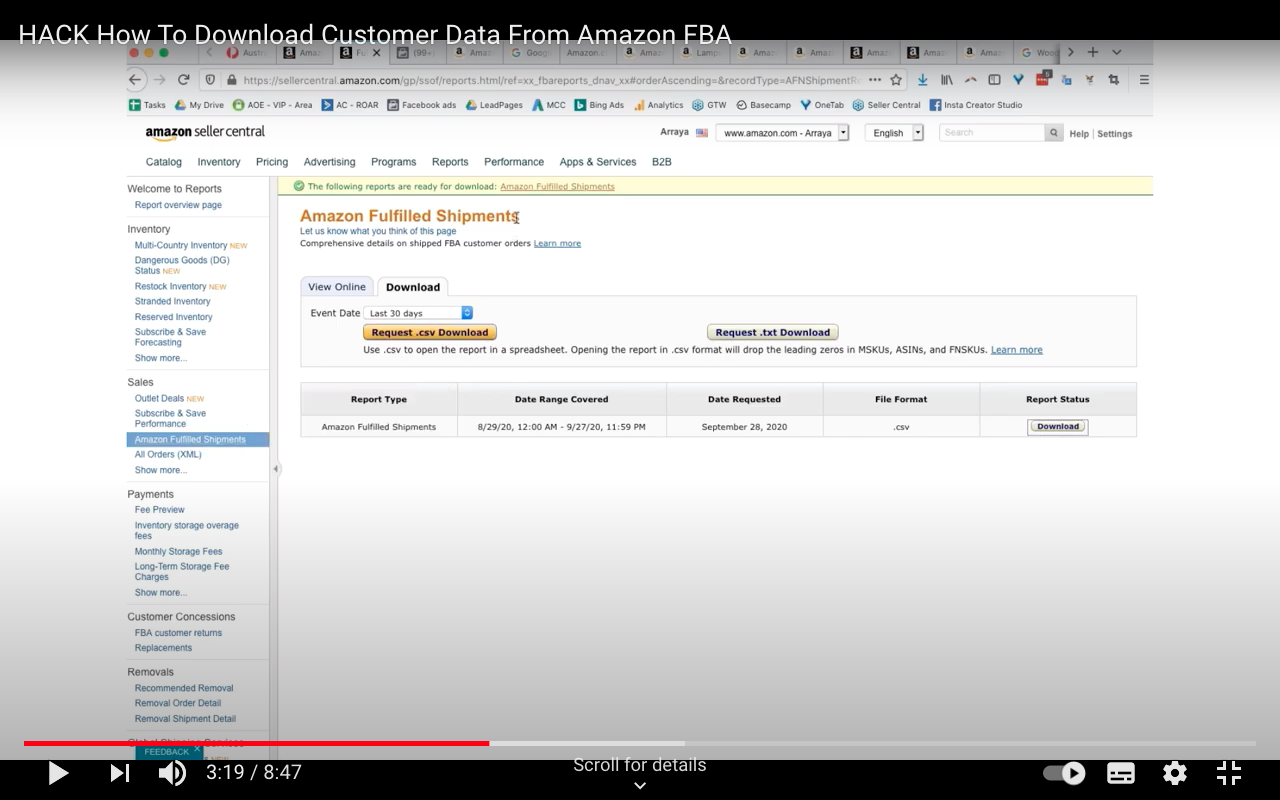
Task: Expand Show more under Sales
Action: 161,470
